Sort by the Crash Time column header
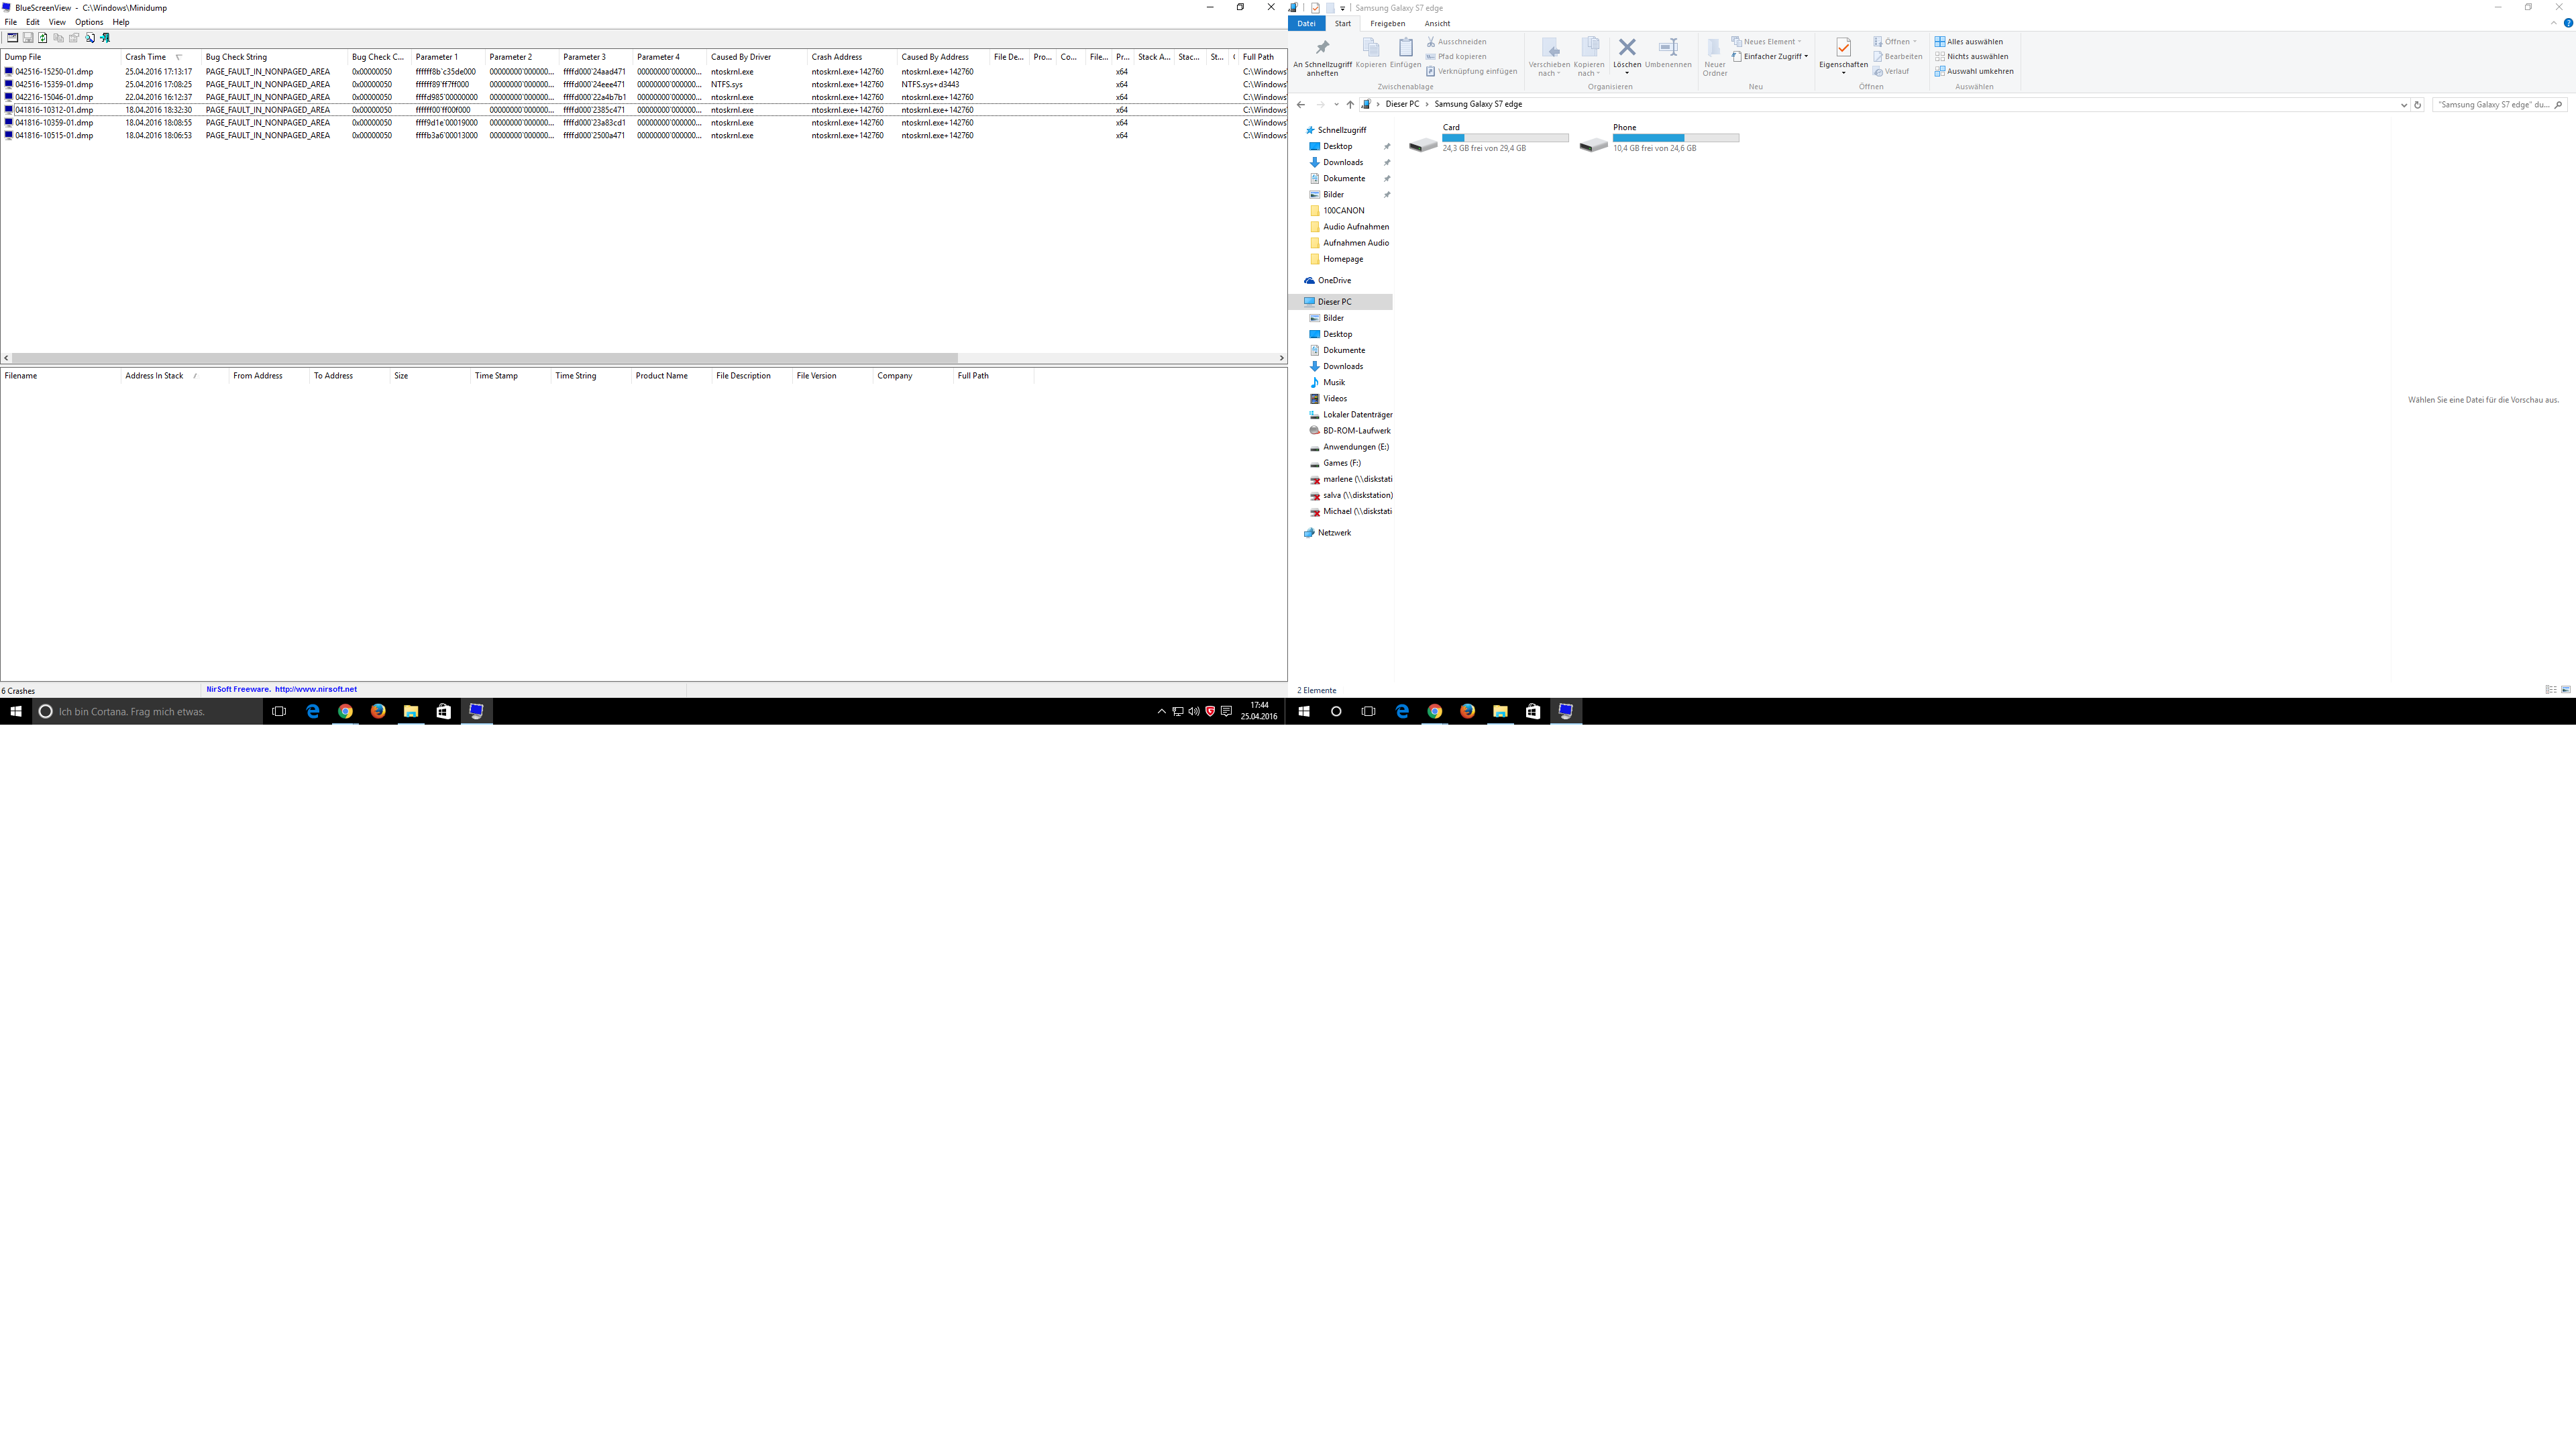Screen dimensions: 2576x1452 (x=146, y=57)
